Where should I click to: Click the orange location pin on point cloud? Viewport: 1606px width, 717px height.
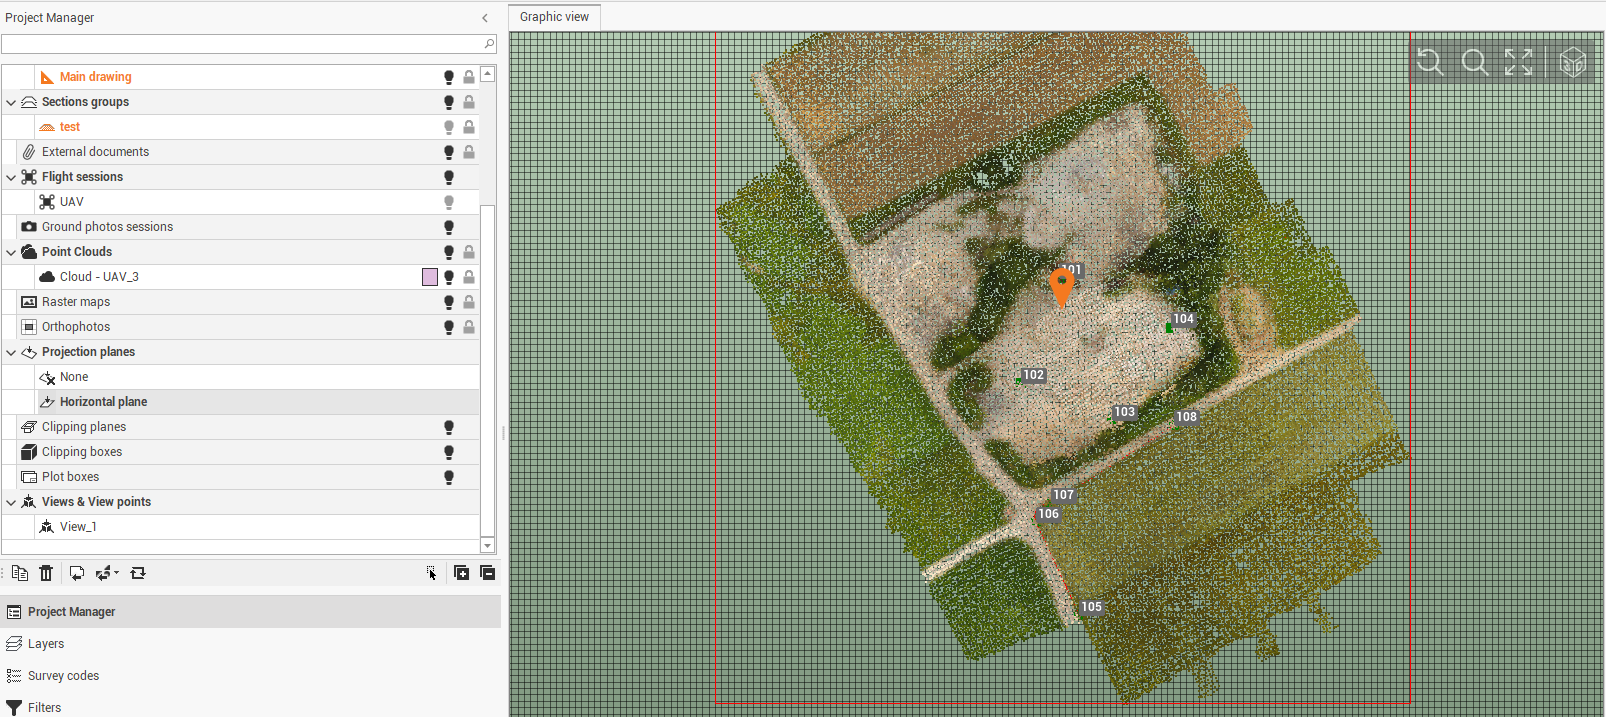point(1061,285)
